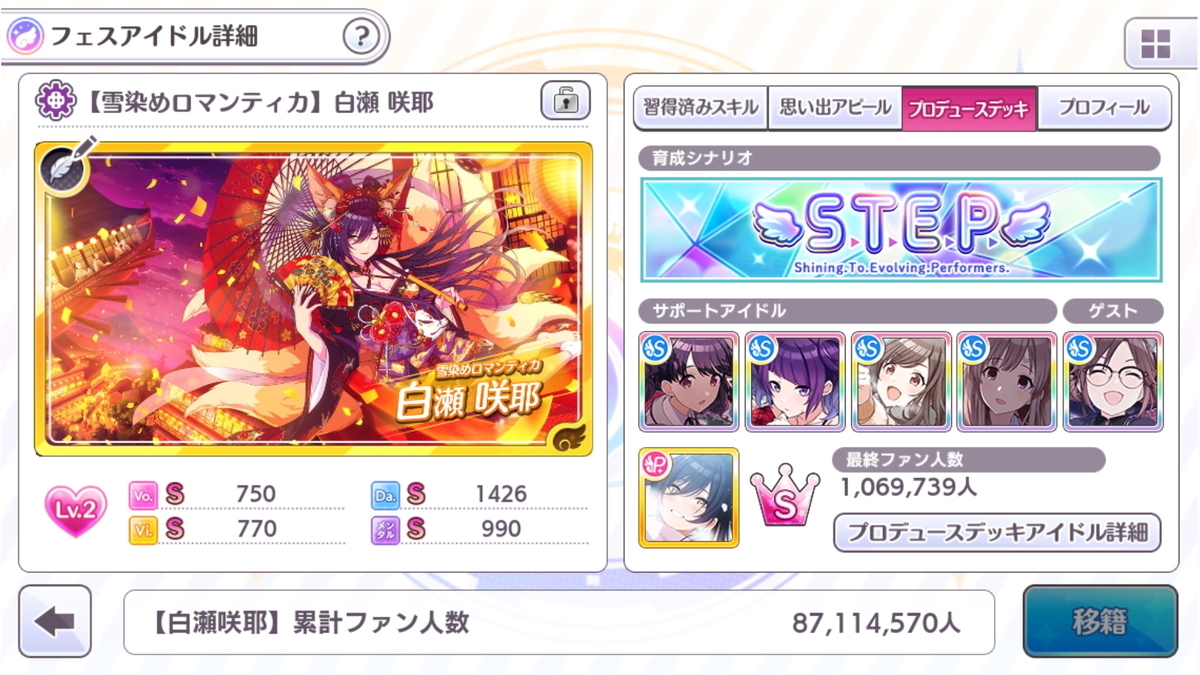Image resolution: width=1200 pixels, height=675 pixels.
Task: Switch to 習得済みスキル tab
Action: 699,107
